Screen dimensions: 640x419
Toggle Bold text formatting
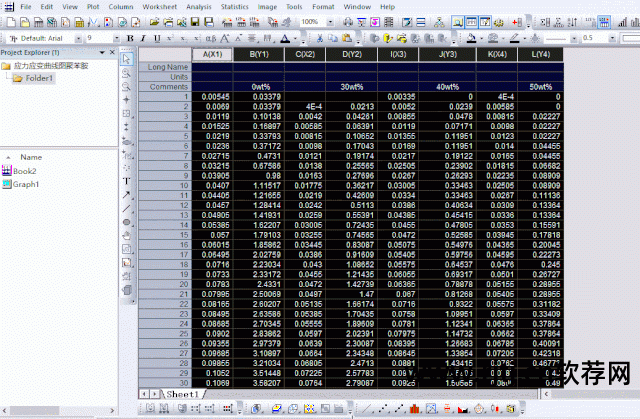pos(130,38)
